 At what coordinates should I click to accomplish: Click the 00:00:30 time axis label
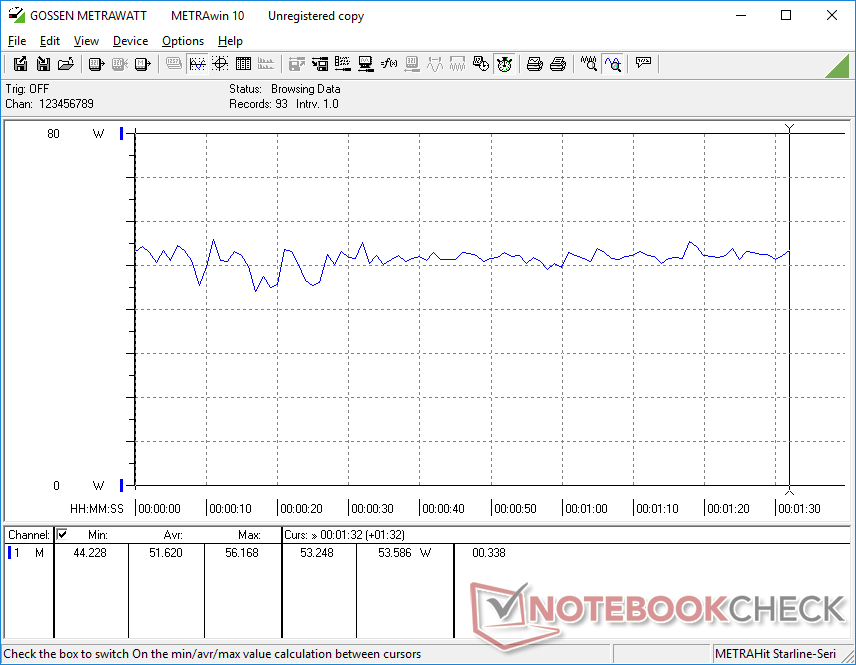(372, 508)
